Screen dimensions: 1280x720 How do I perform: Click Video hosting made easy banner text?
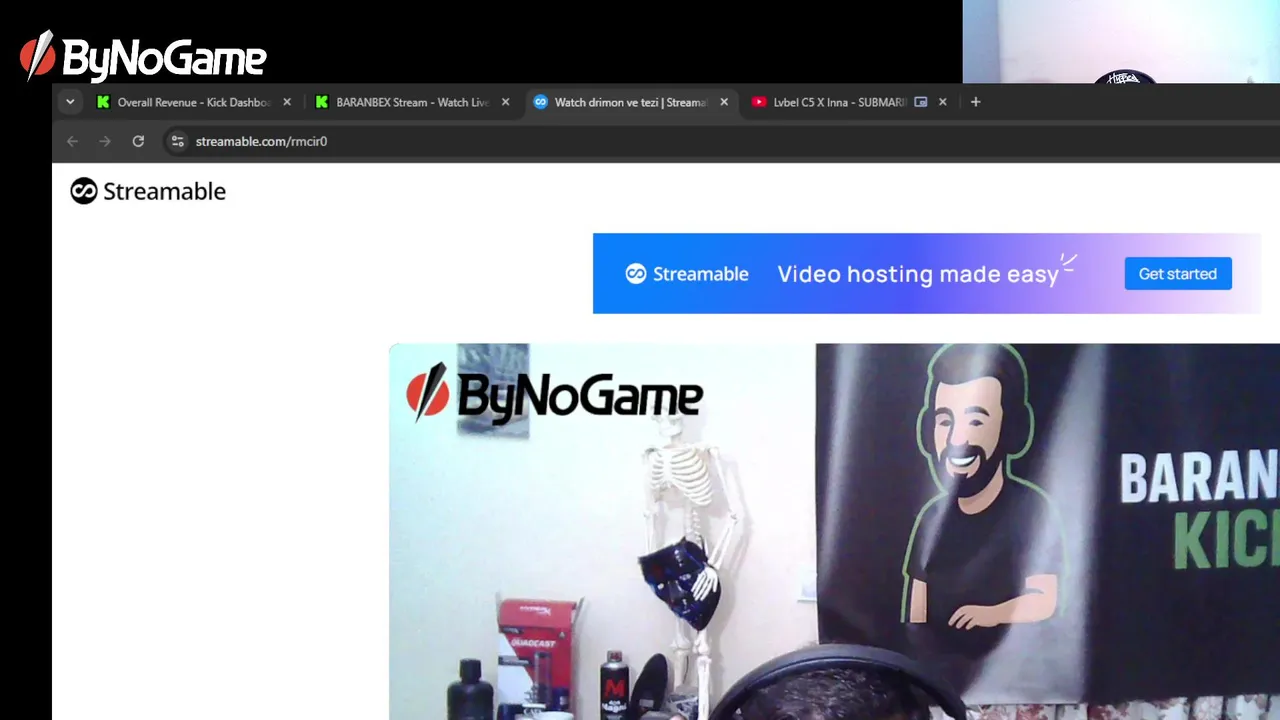pos(918,274)
